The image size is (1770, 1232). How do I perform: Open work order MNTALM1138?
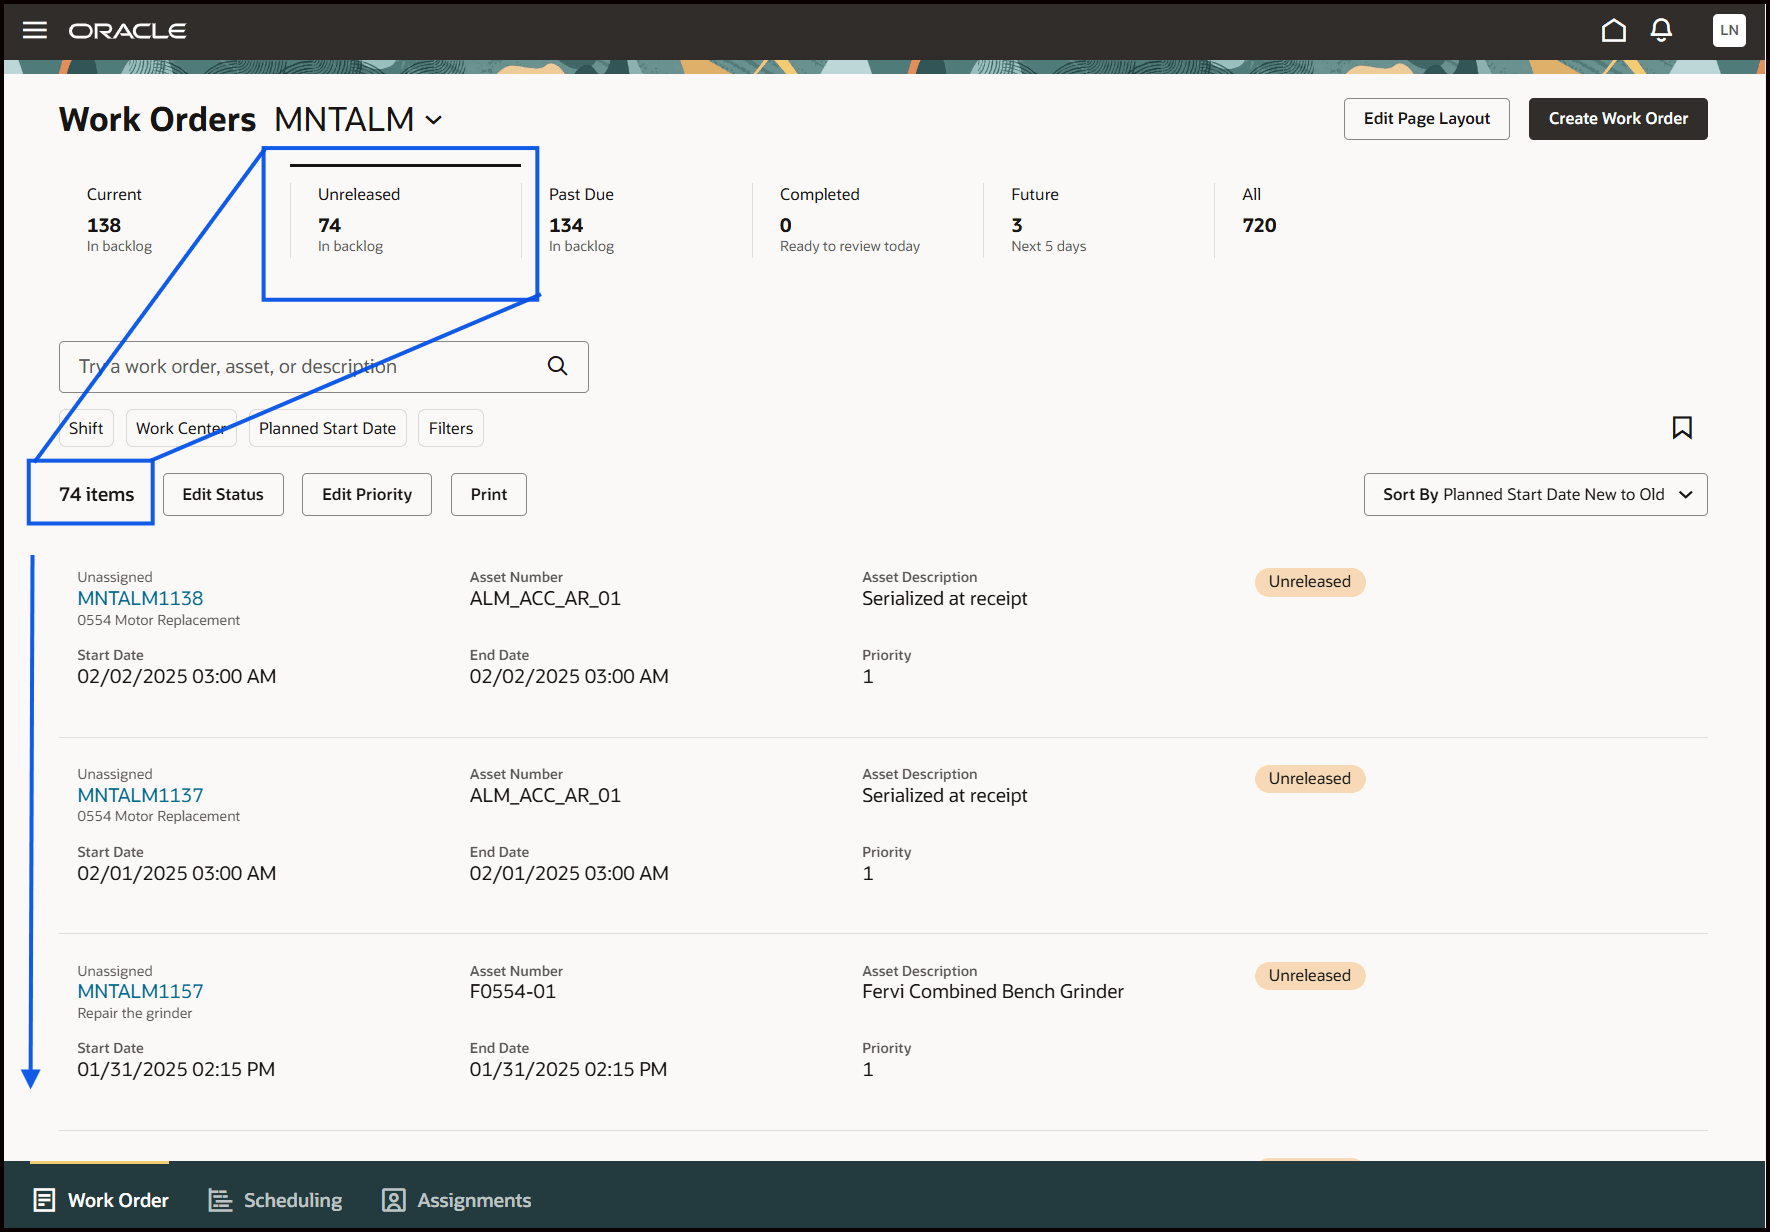pyautogui.click(x=140, y=597)
